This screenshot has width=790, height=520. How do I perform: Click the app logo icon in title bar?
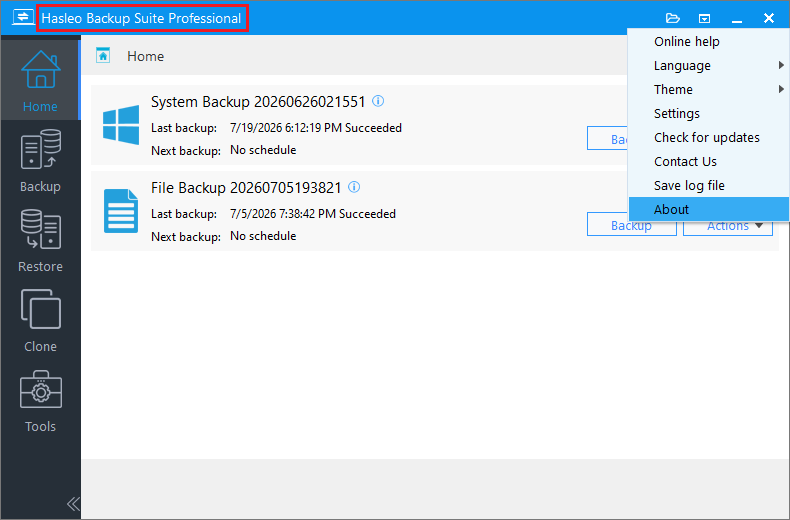point(23,17)
